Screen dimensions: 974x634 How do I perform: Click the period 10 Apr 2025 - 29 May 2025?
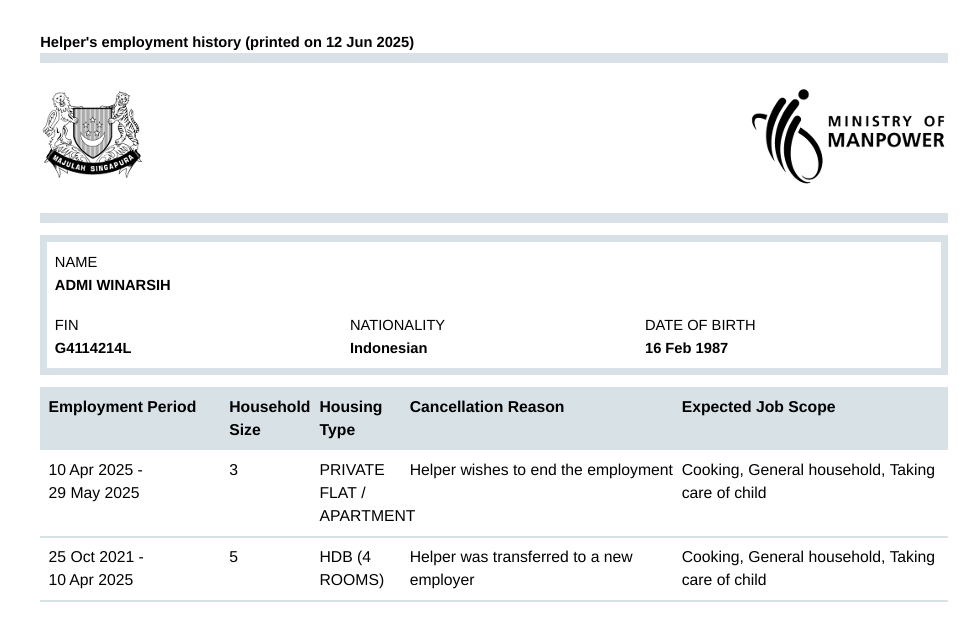[x=96, y=481]
